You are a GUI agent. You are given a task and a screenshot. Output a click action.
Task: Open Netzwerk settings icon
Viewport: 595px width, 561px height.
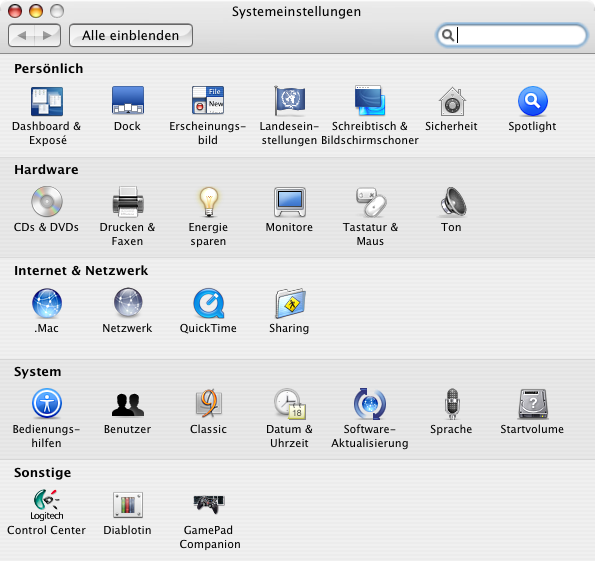point(128,303)
